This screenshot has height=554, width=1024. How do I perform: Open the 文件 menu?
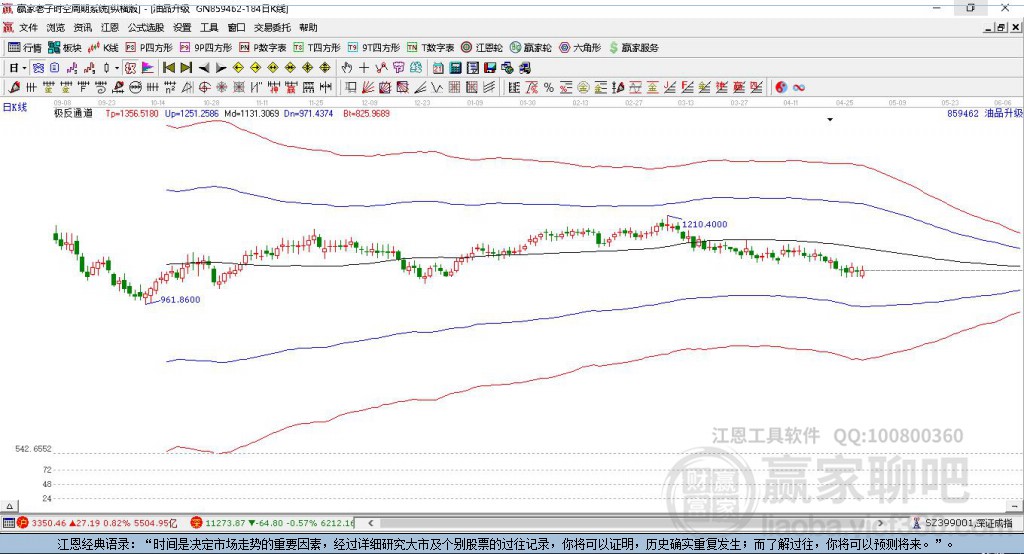click(28, 27)
